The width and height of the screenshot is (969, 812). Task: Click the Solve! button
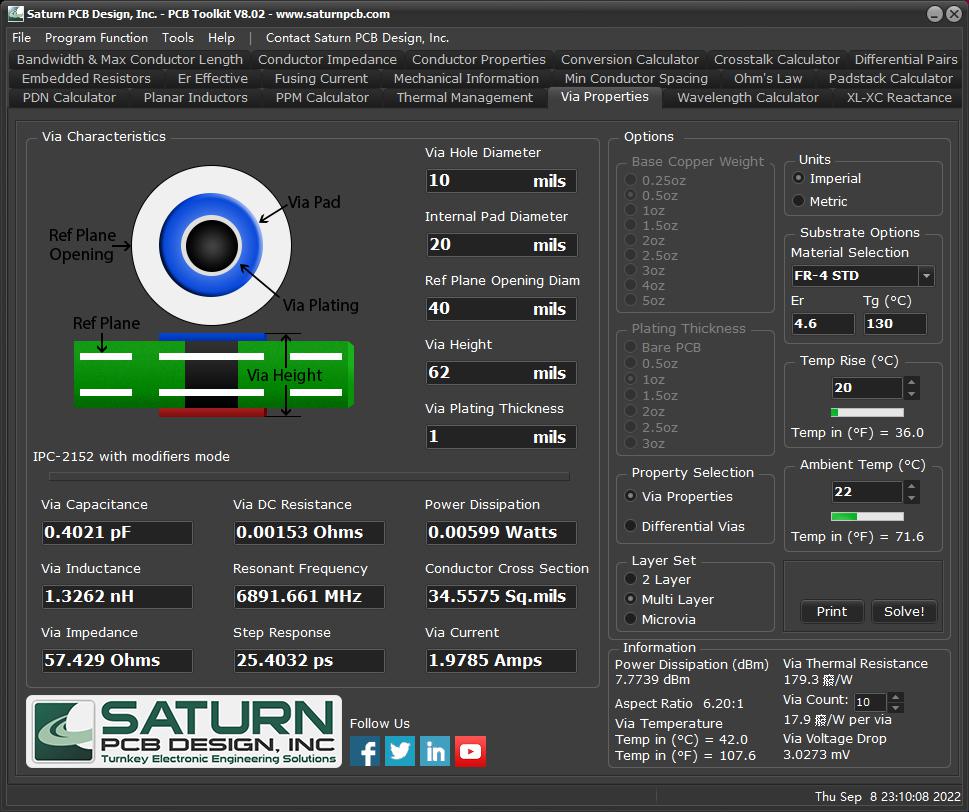click(x=903, y=611)
